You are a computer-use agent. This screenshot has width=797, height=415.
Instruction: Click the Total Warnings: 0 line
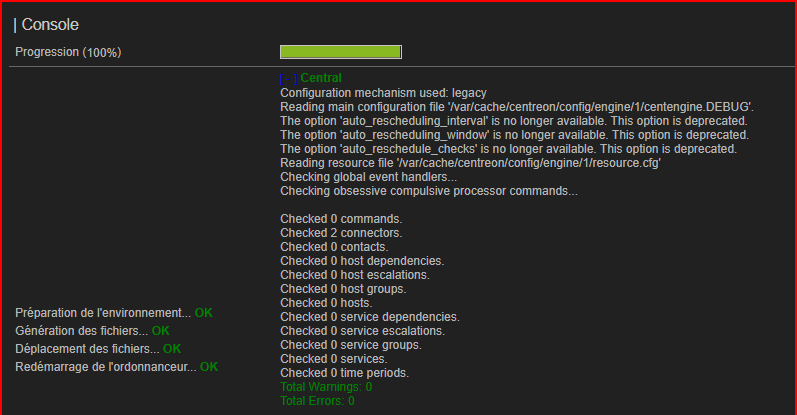(x=326, y=387)
